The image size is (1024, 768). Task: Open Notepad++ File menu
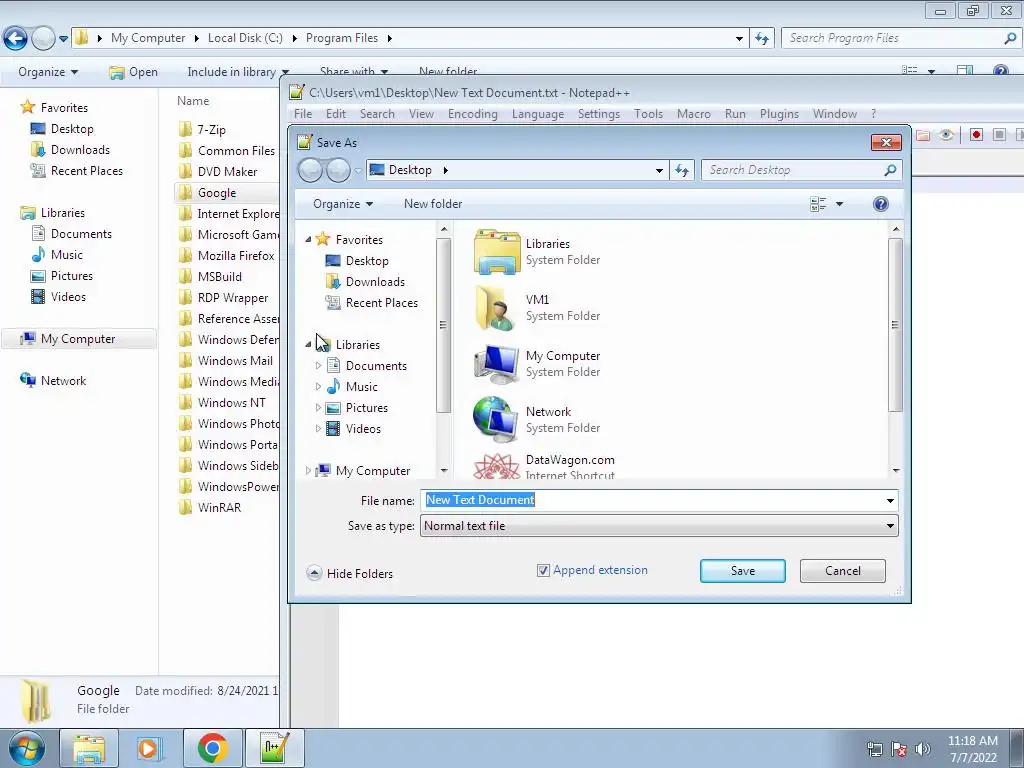point(302,114)
